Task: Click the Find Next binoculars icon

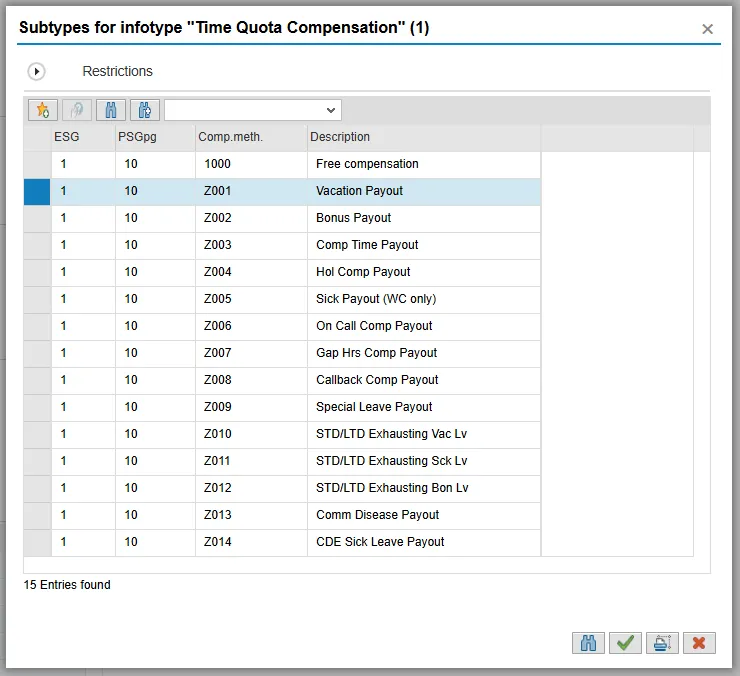Action: (x=145, y=110)
